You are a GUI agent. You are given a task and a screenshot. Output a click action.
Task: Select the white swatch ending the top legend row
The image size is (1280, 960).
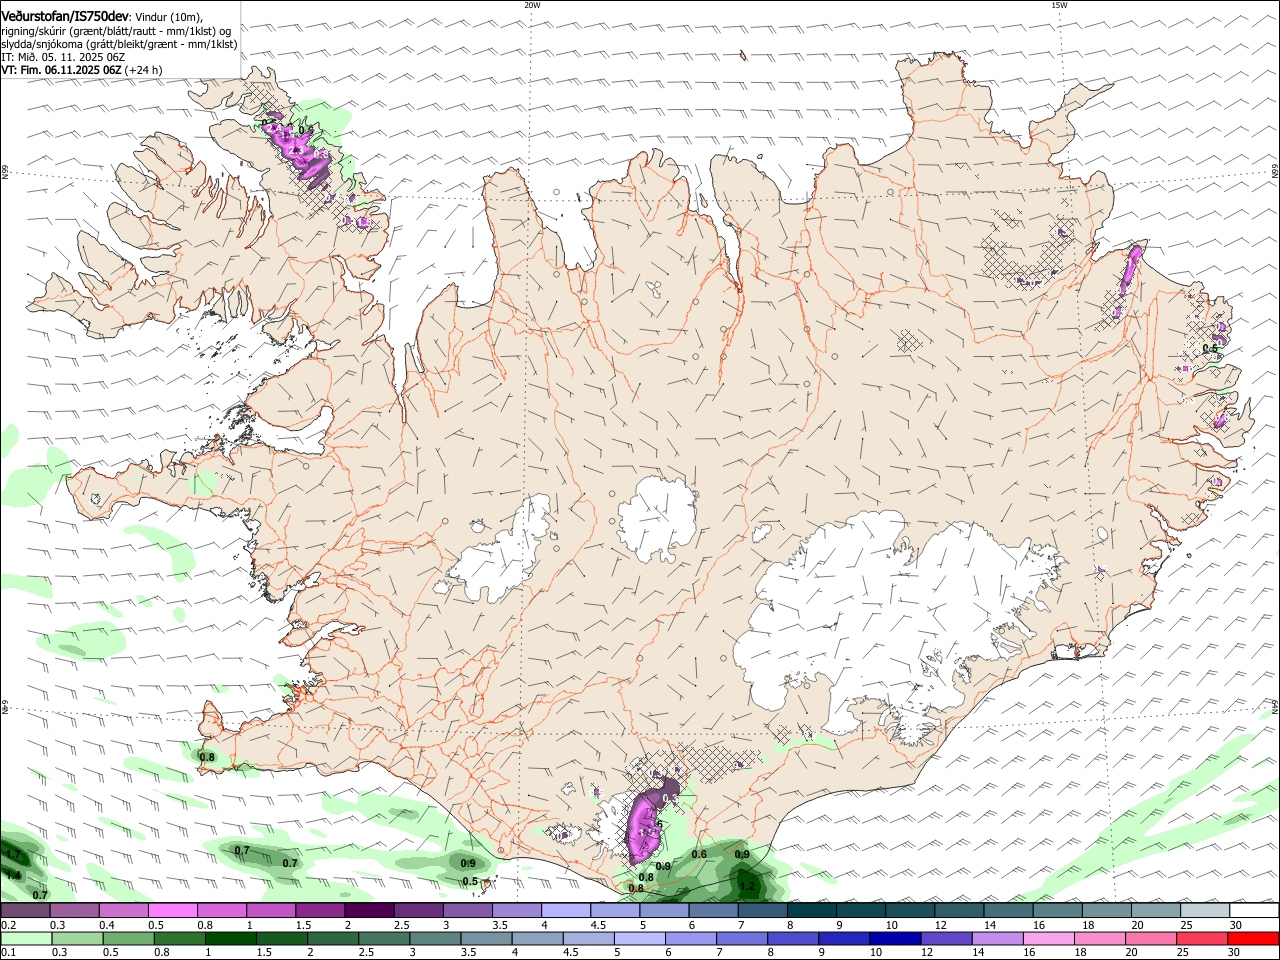coord(1254,911)
